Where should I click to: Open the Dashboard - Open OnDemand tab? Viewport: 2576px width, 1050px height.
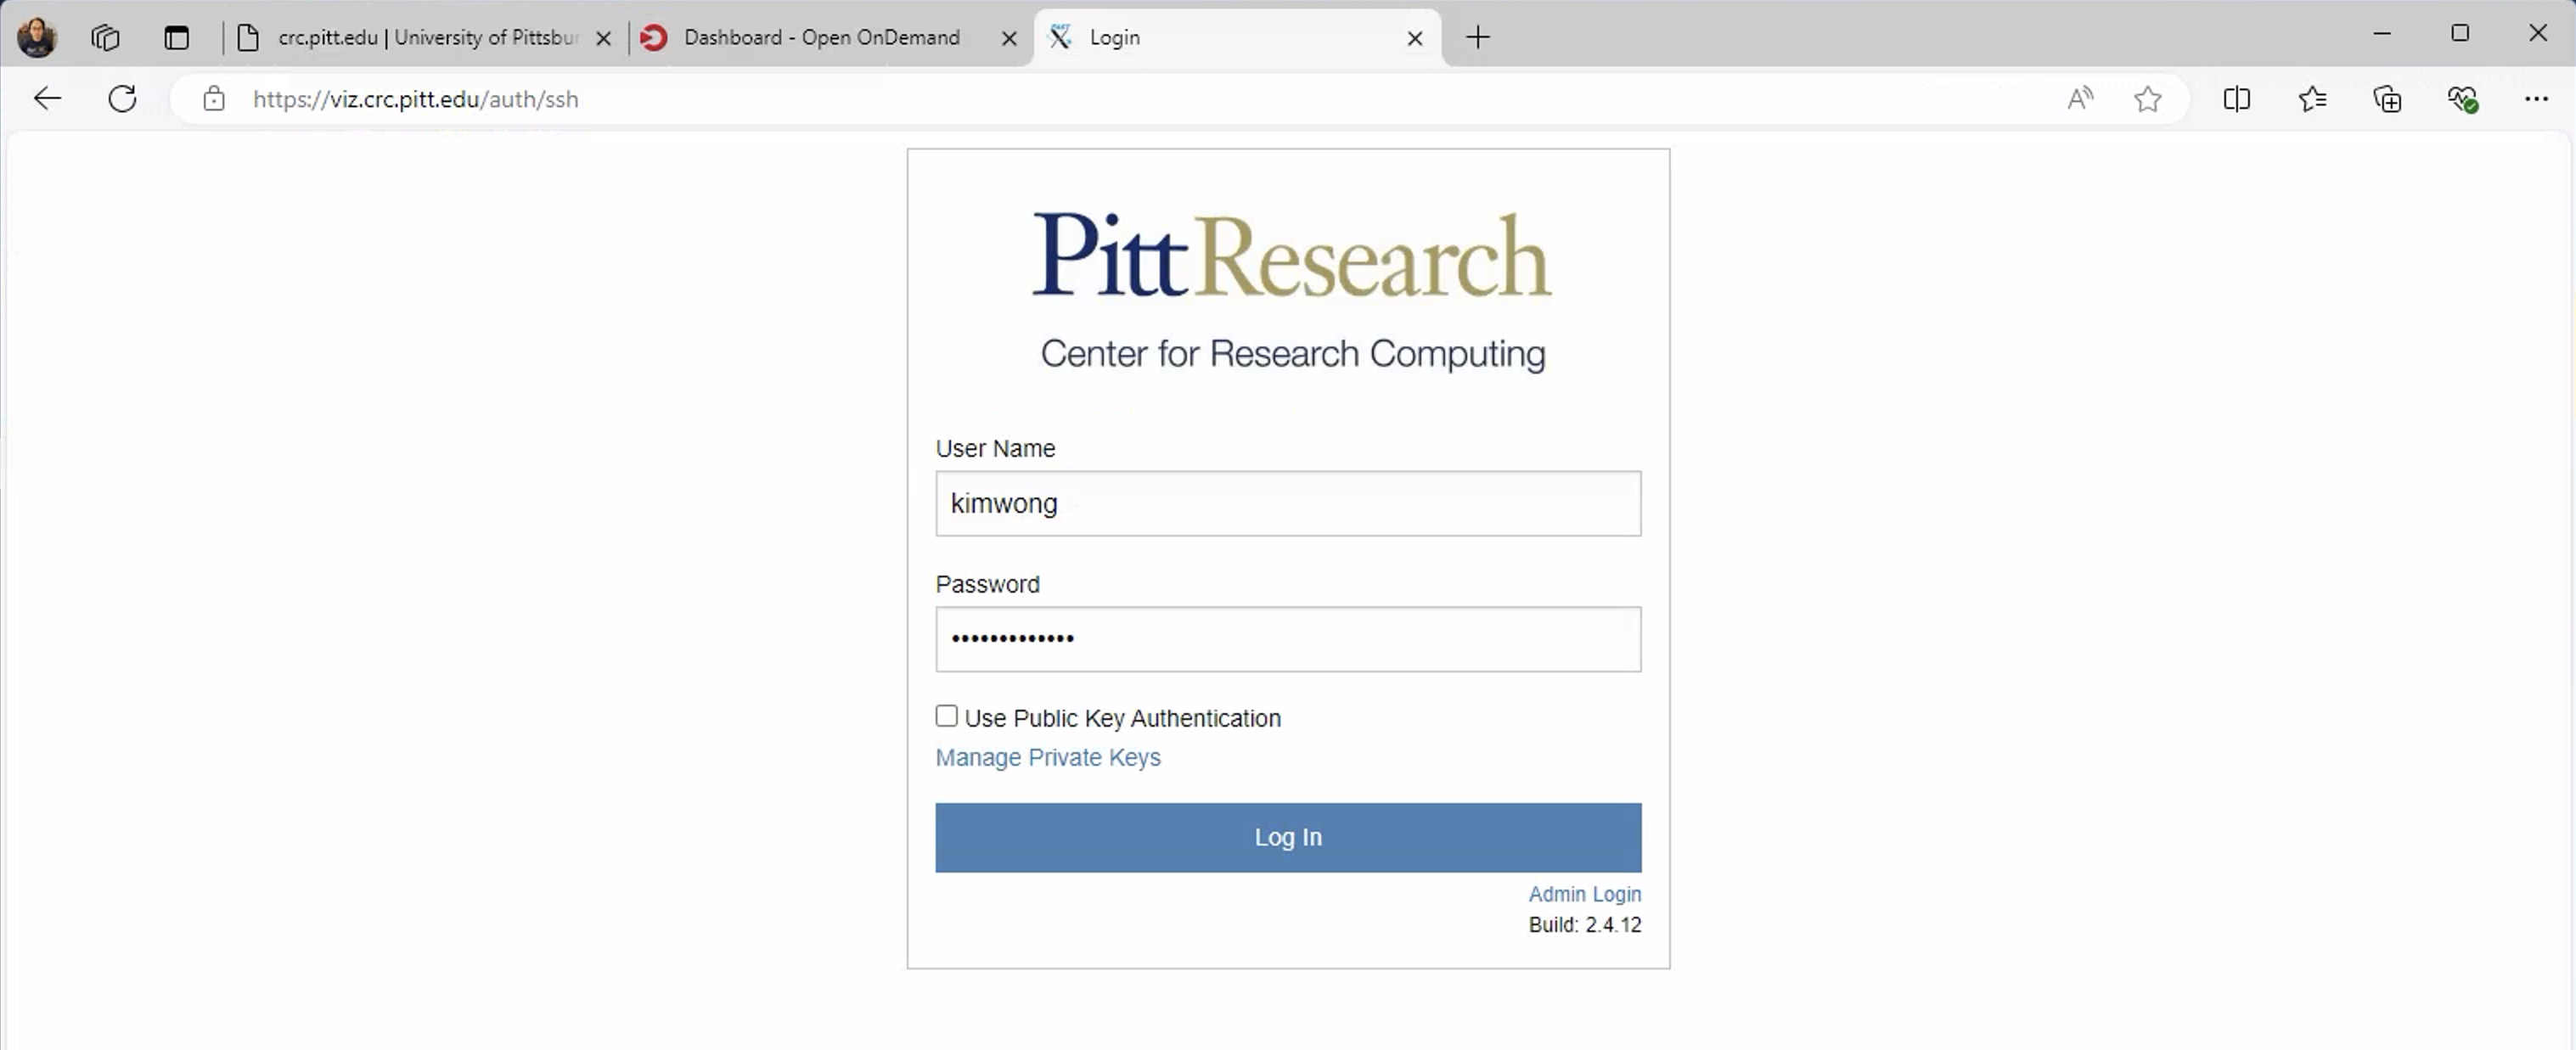click(x=821, y=36)
